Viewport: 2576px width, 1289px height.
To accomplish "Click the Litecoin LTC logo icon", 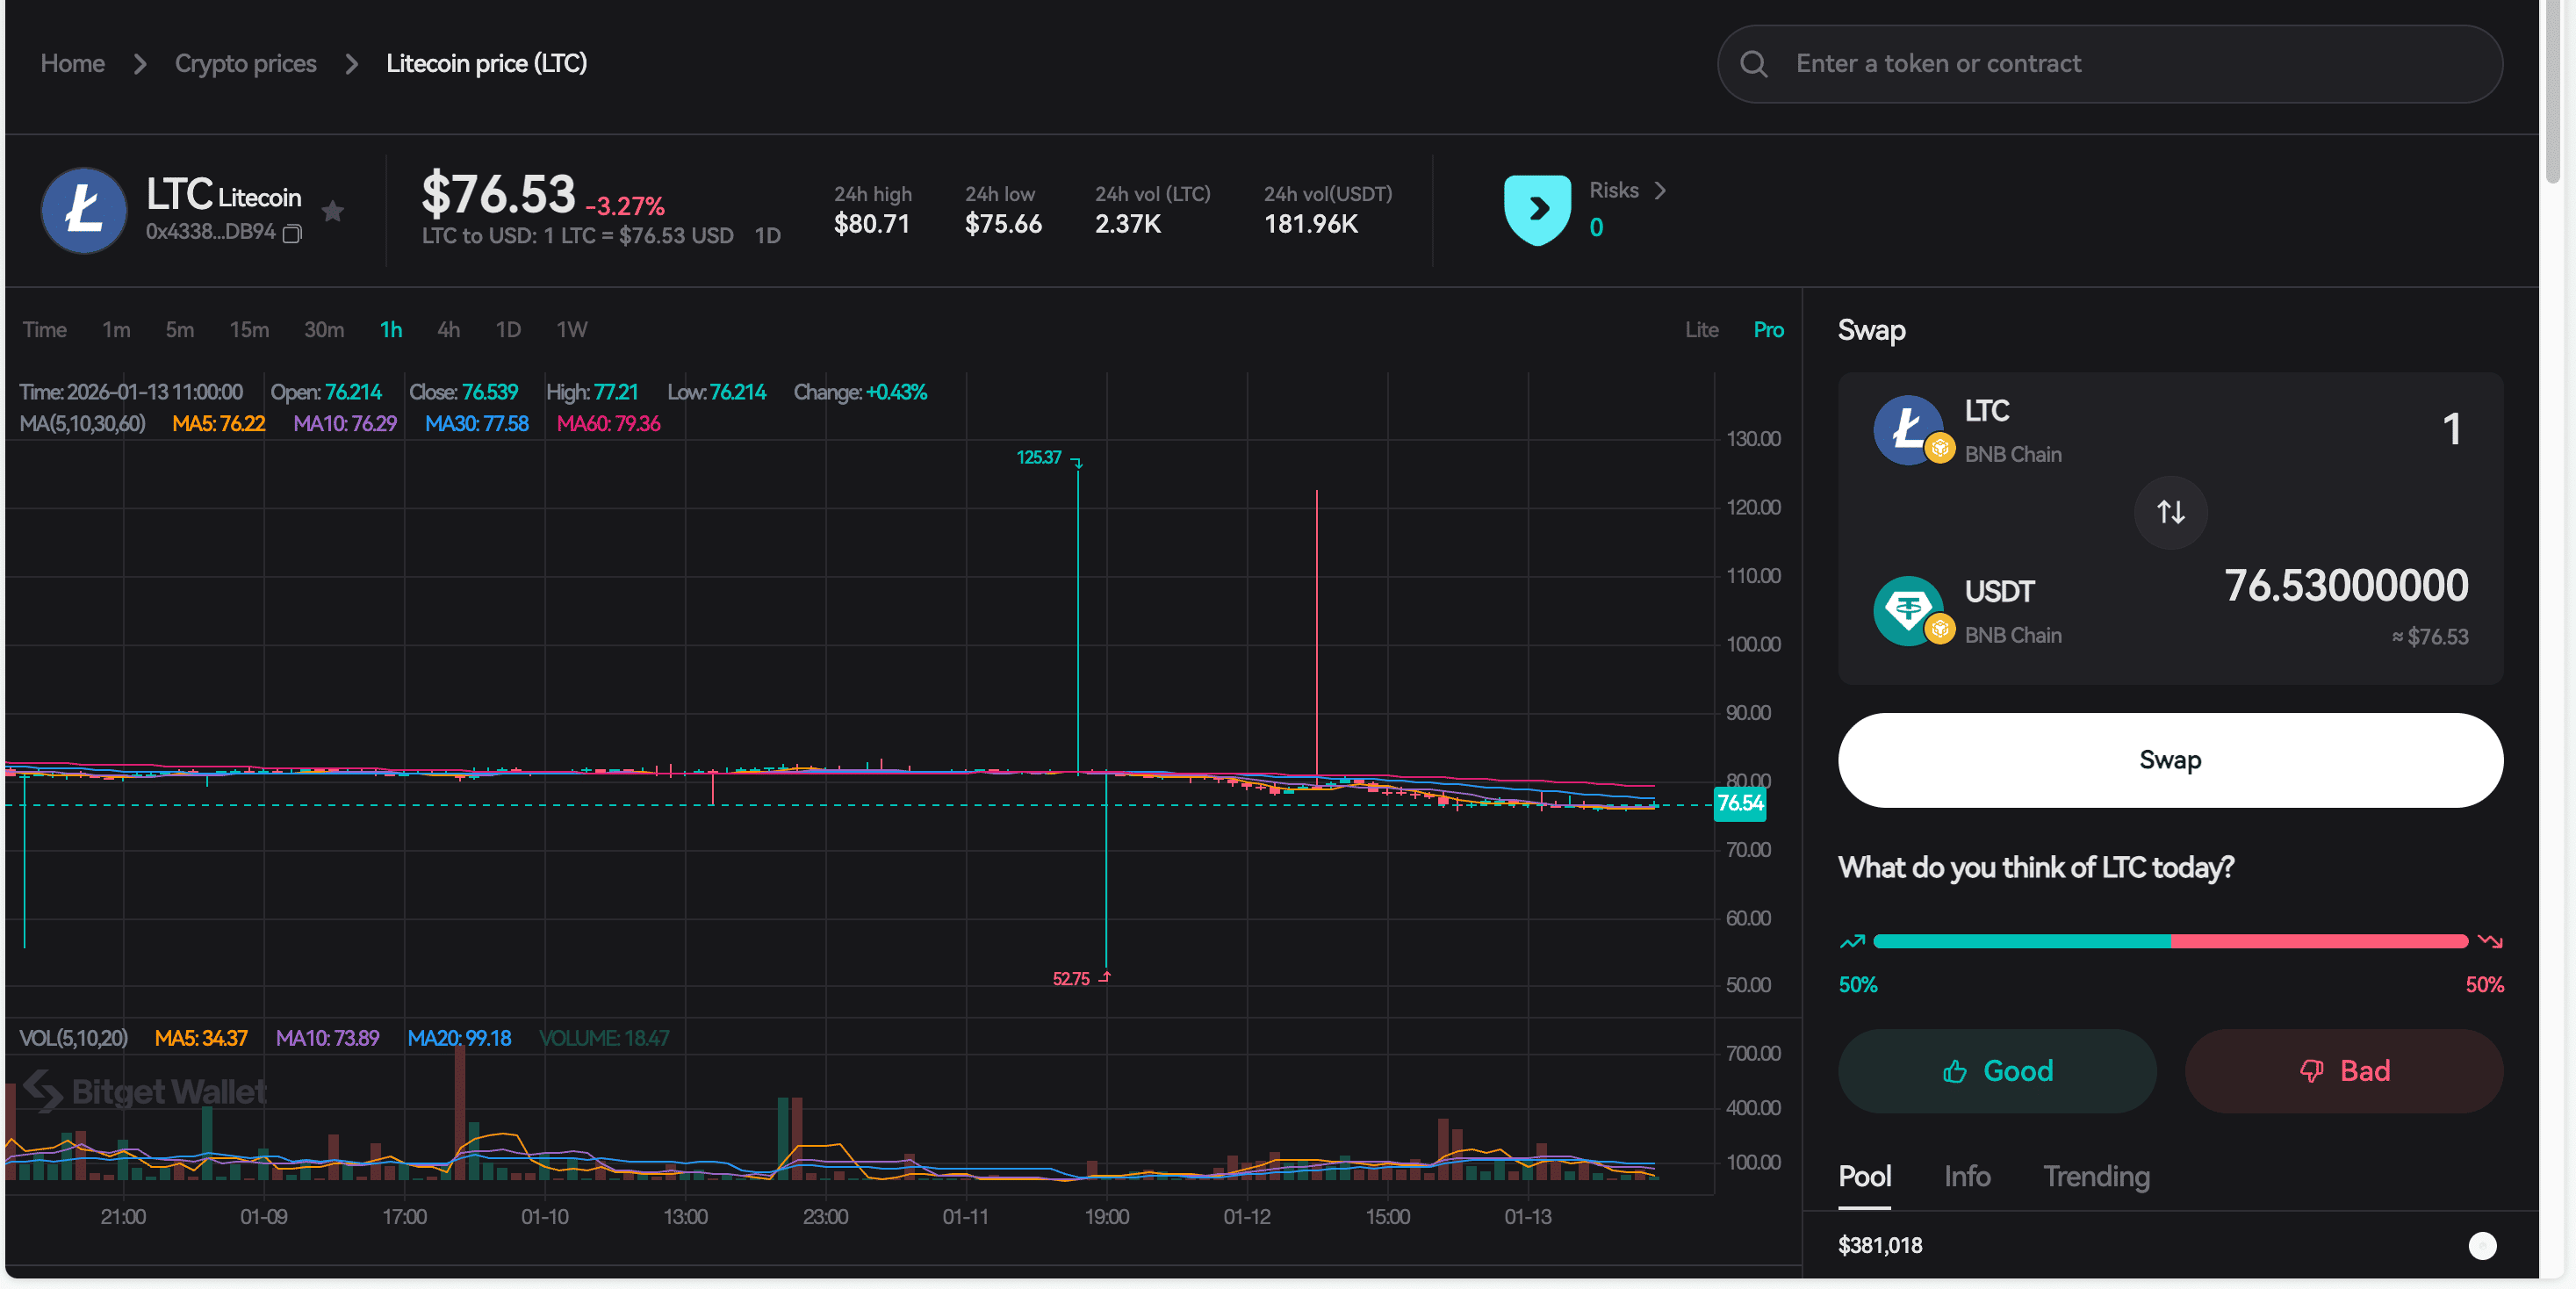I will [x=84, y=210].
